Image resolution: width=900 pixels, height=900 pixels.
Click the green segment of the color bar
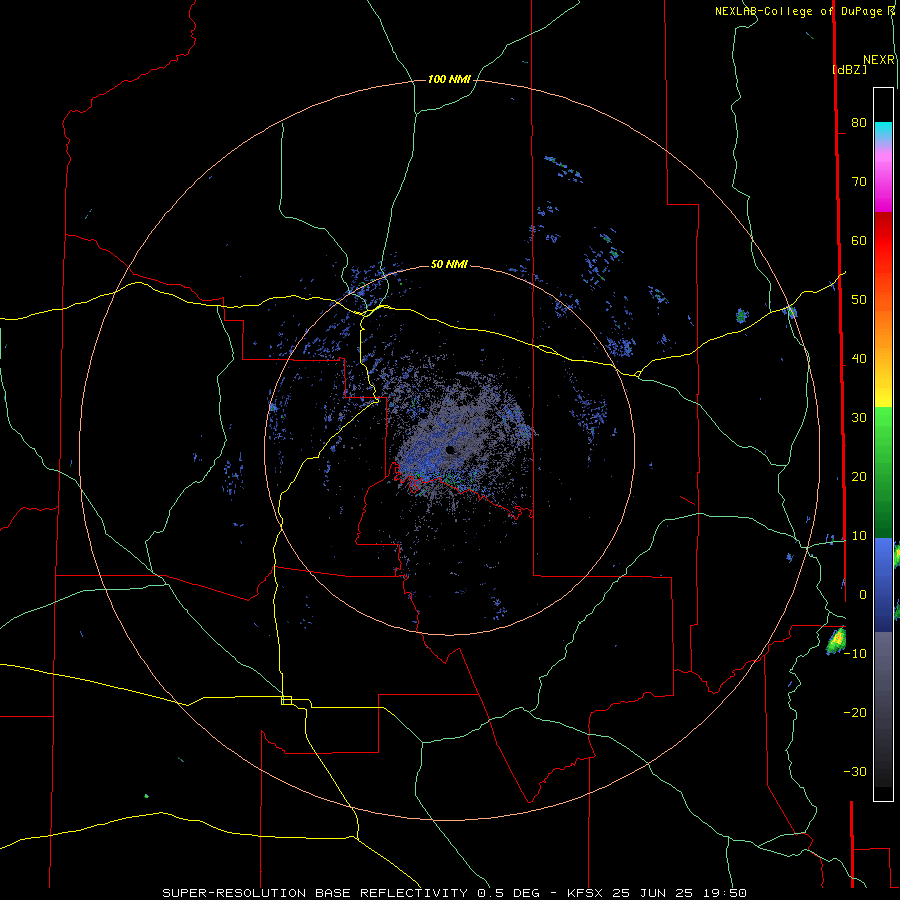coord(883,471)
